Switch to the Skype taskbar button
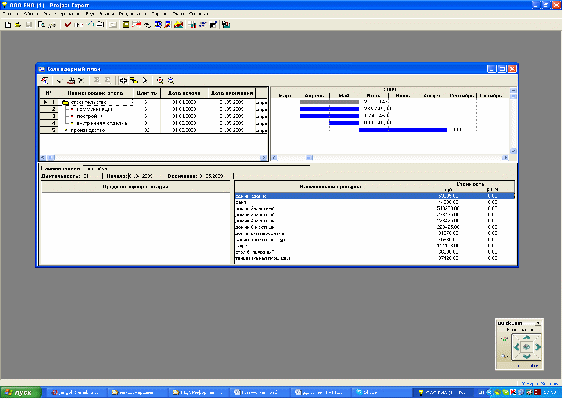Screen dimensions: 563x399 [x=382, y=393]
